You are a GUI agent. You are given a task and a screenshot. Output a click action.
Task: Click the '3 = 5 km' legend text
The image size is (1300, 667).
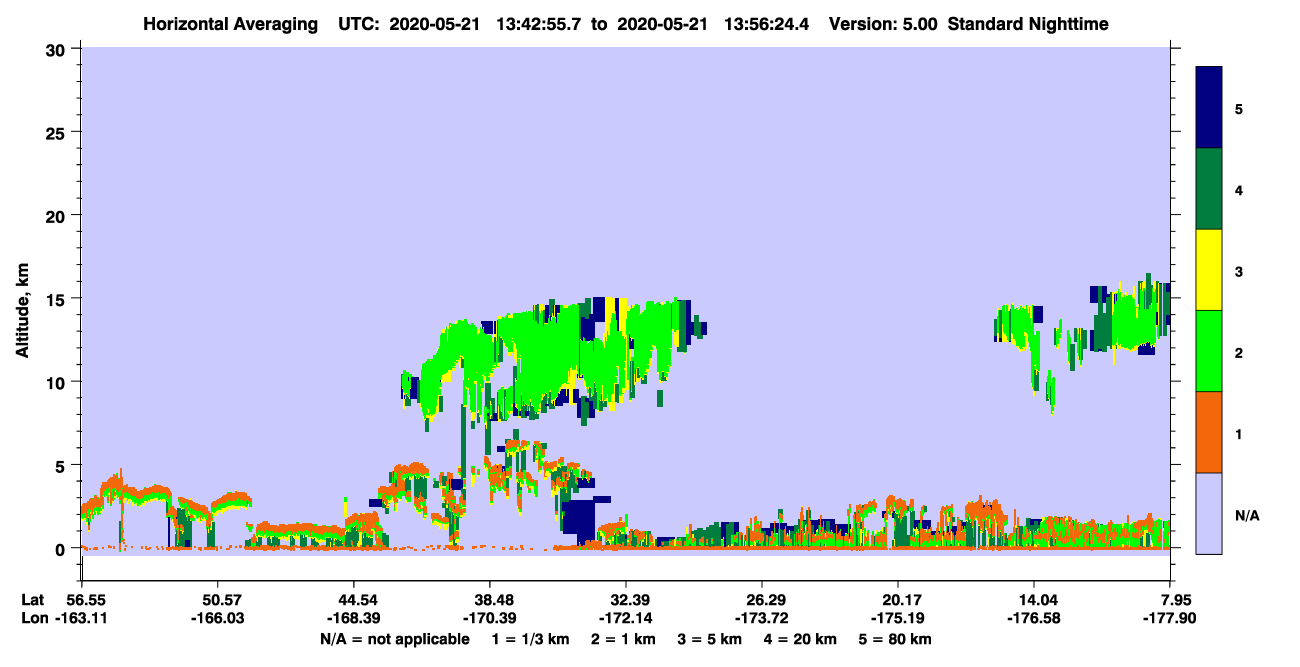(x=710, y=639)
